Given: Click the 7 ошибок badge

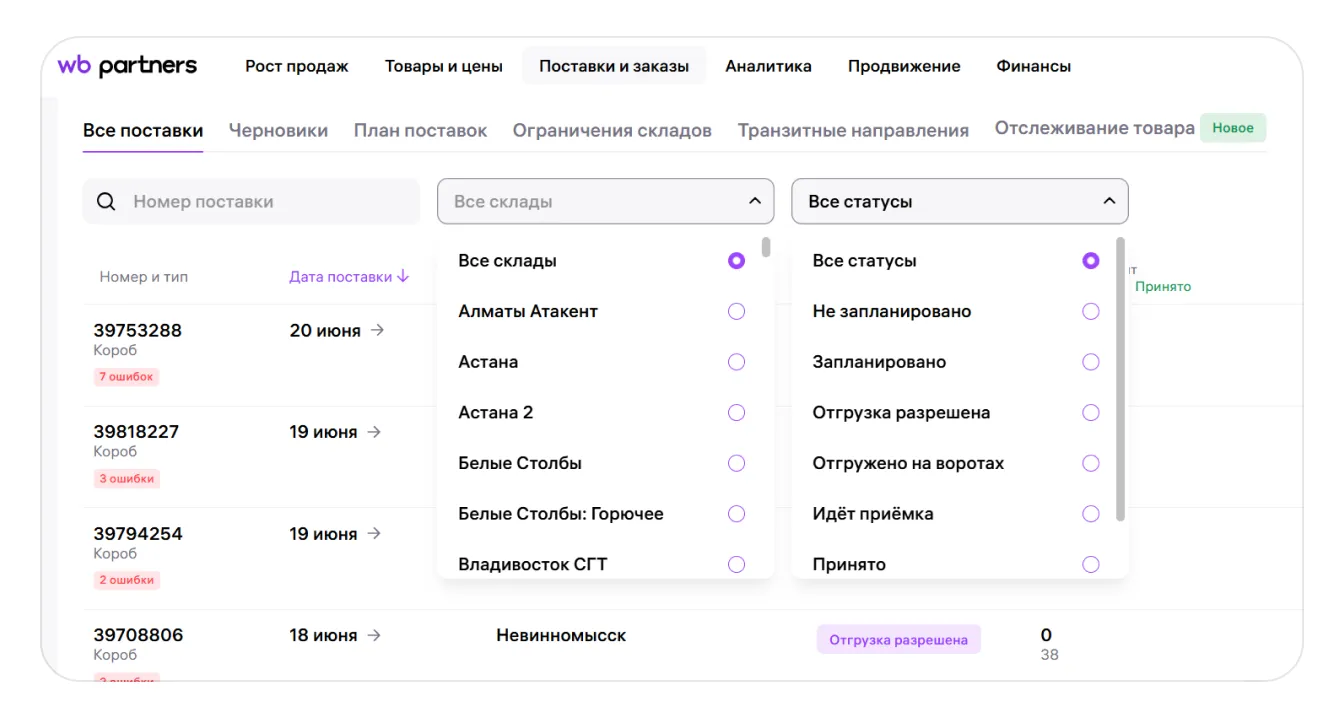Looking at the screenshot, I should pos(127,377).
